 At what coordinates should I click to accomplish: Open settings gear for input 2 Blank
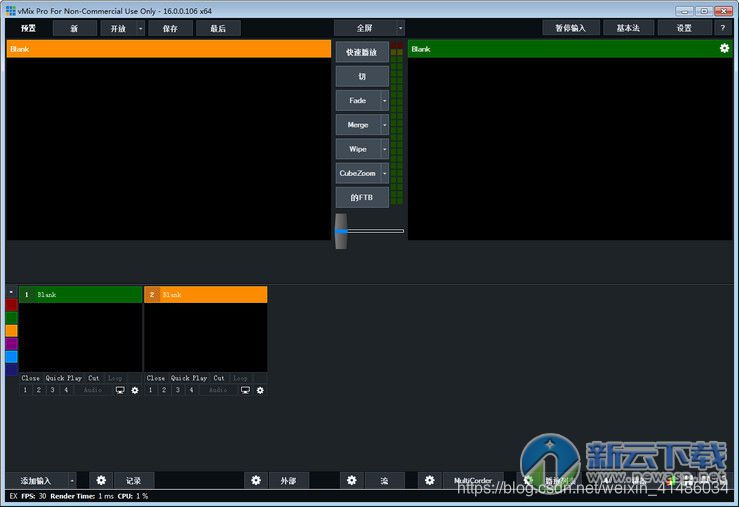coord(260,390)
